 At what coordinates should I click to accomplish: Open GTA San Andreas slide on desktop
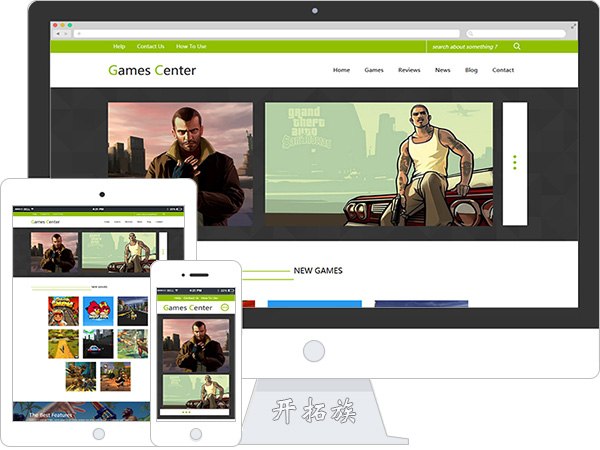coord(379,164)
